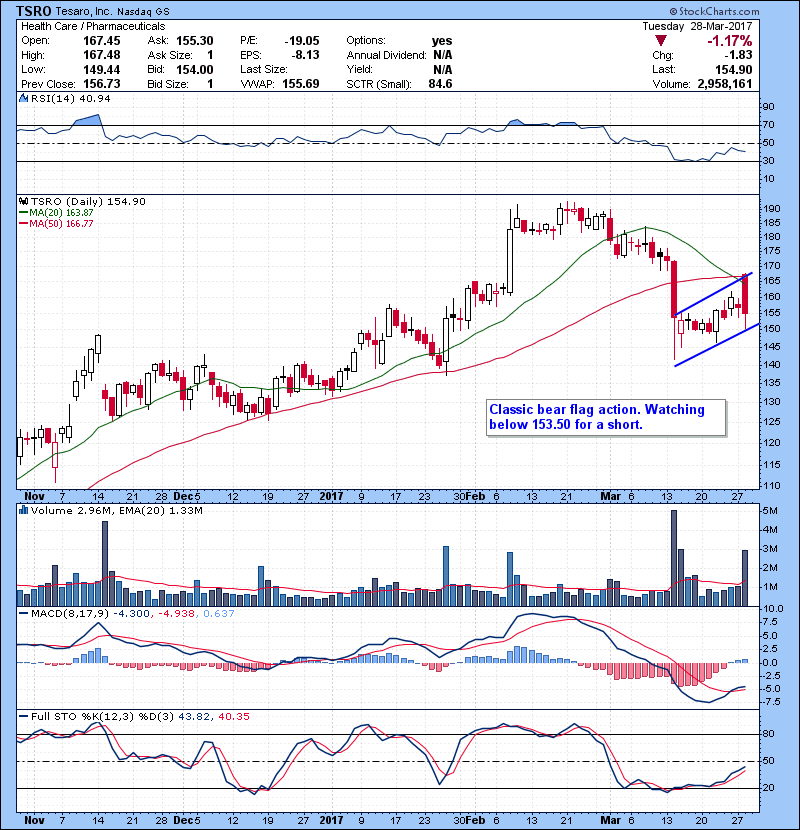800x830 pixels.
Task: Click the red MA(50) legend line marker
Action: (23, 224)
